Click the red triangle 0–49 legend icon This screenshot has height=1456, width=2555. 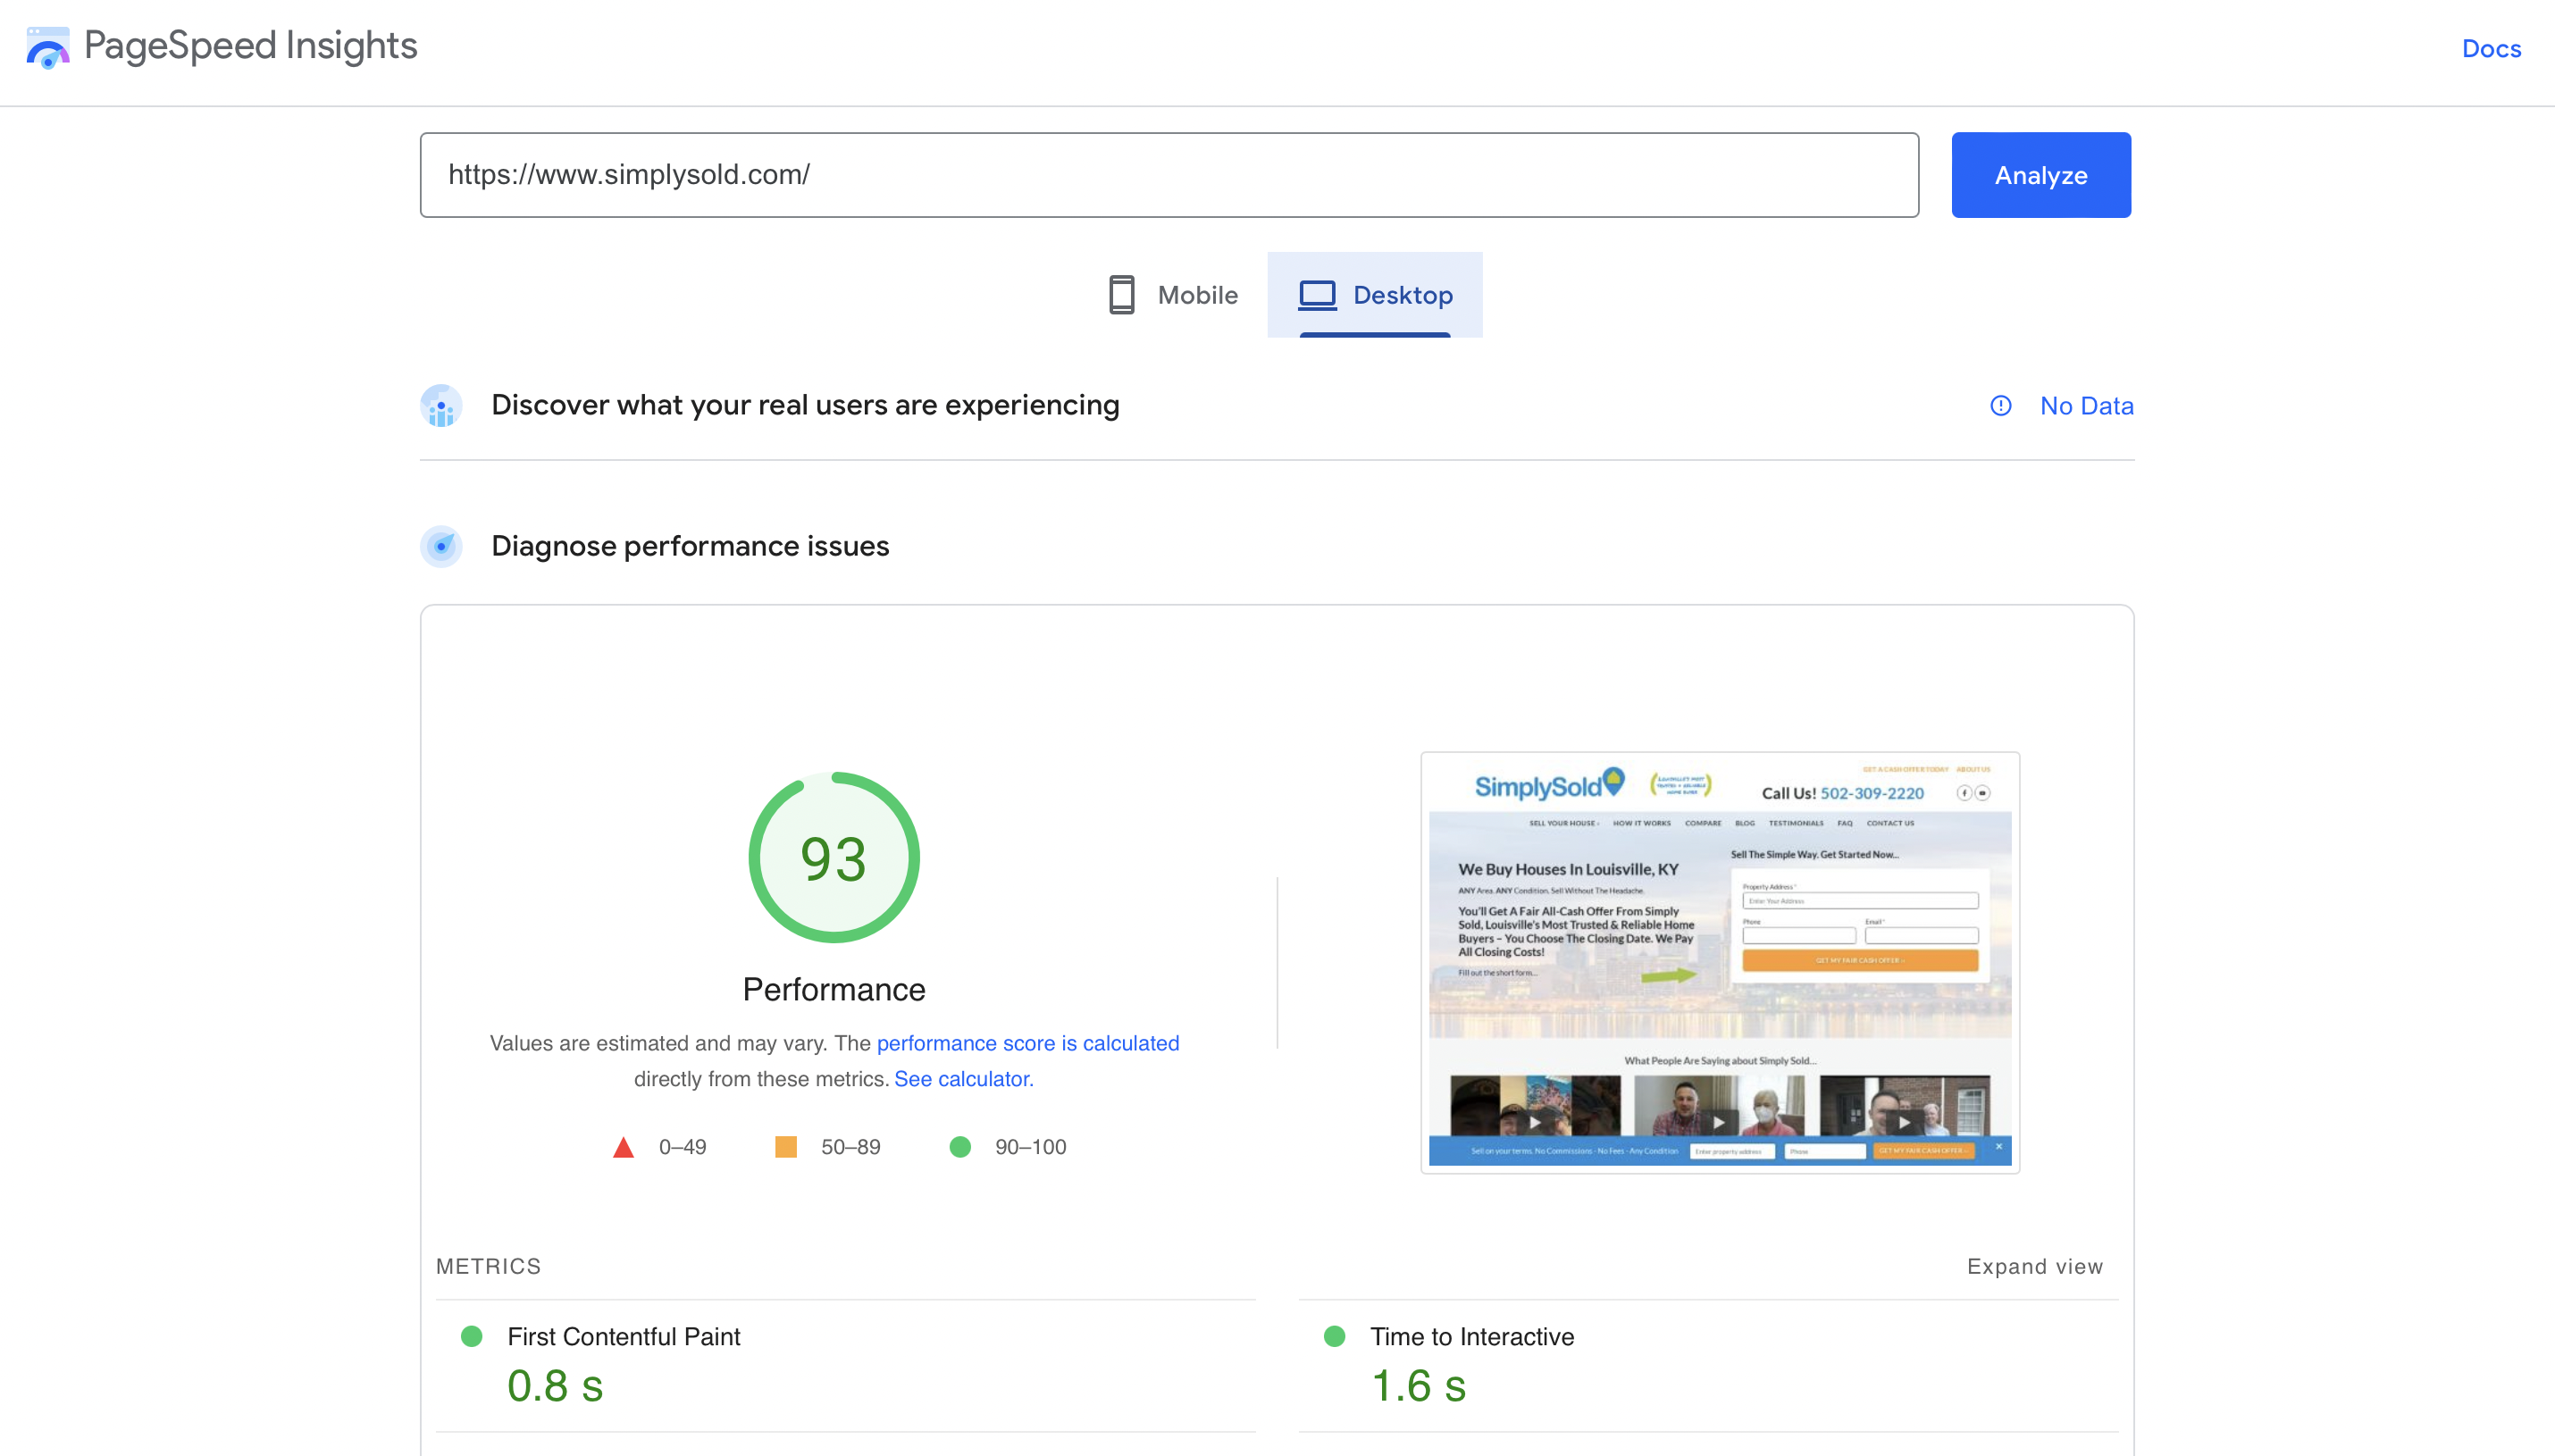coord(623,1147)
